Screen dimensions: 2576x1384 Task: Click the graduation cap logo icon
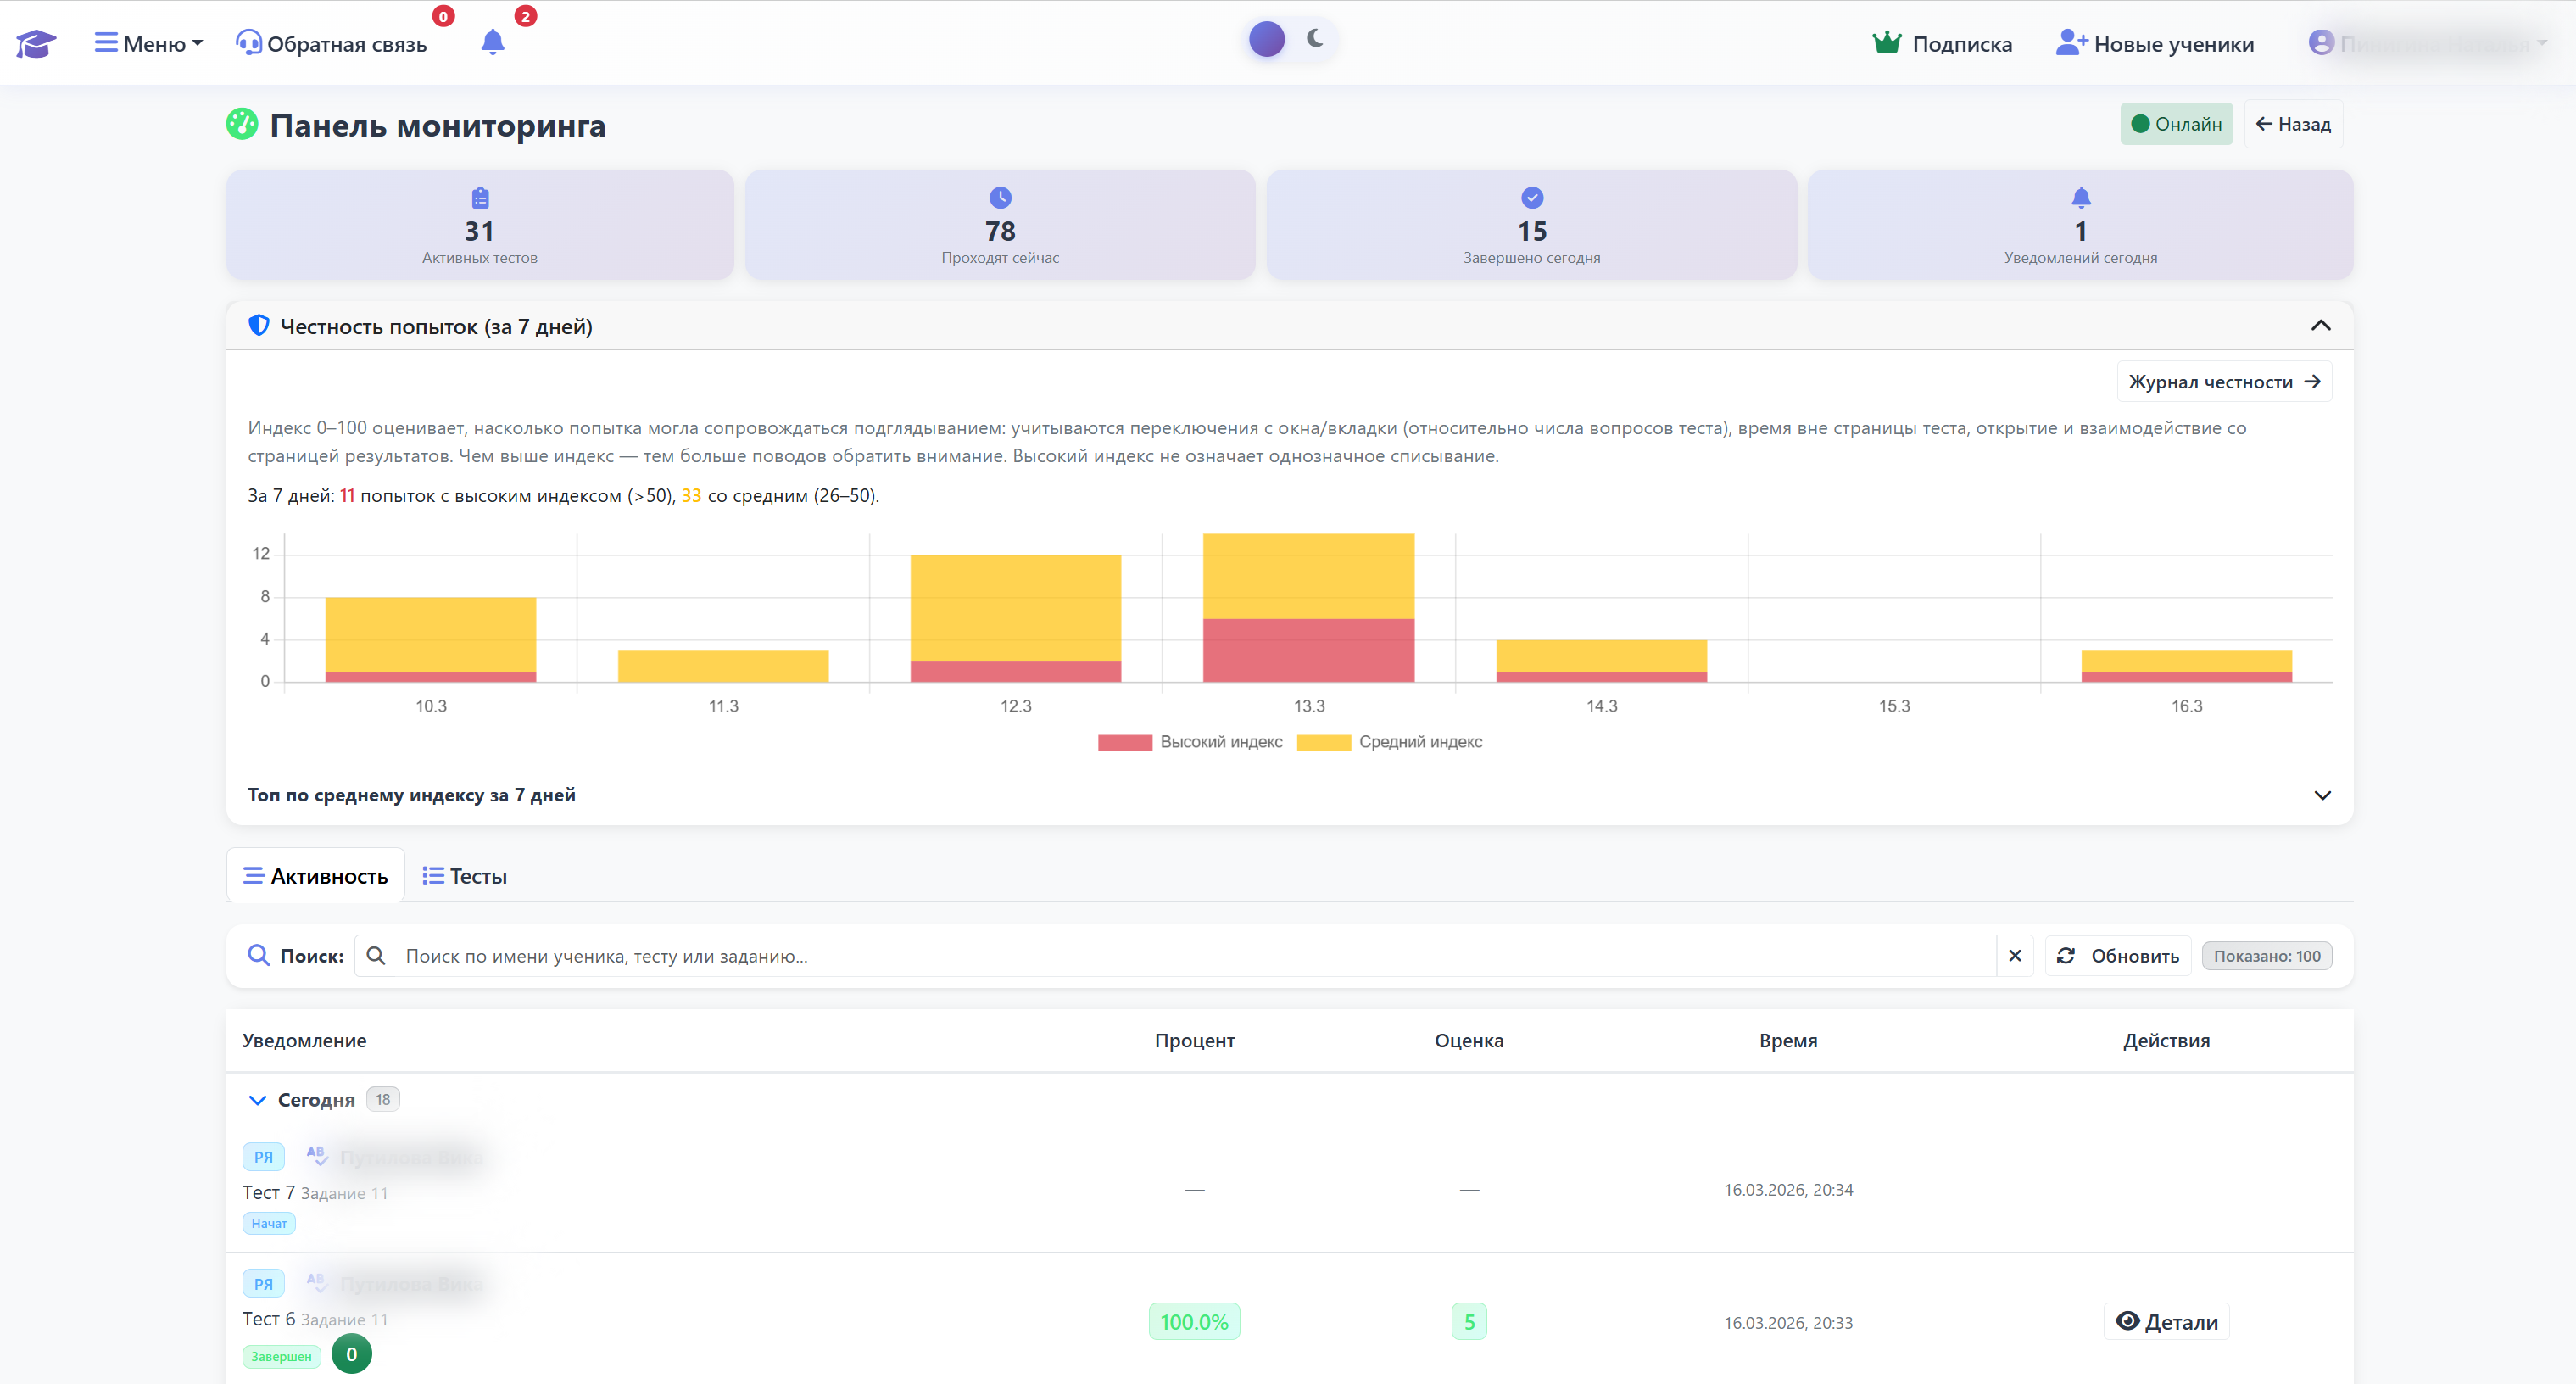point(36,44)
